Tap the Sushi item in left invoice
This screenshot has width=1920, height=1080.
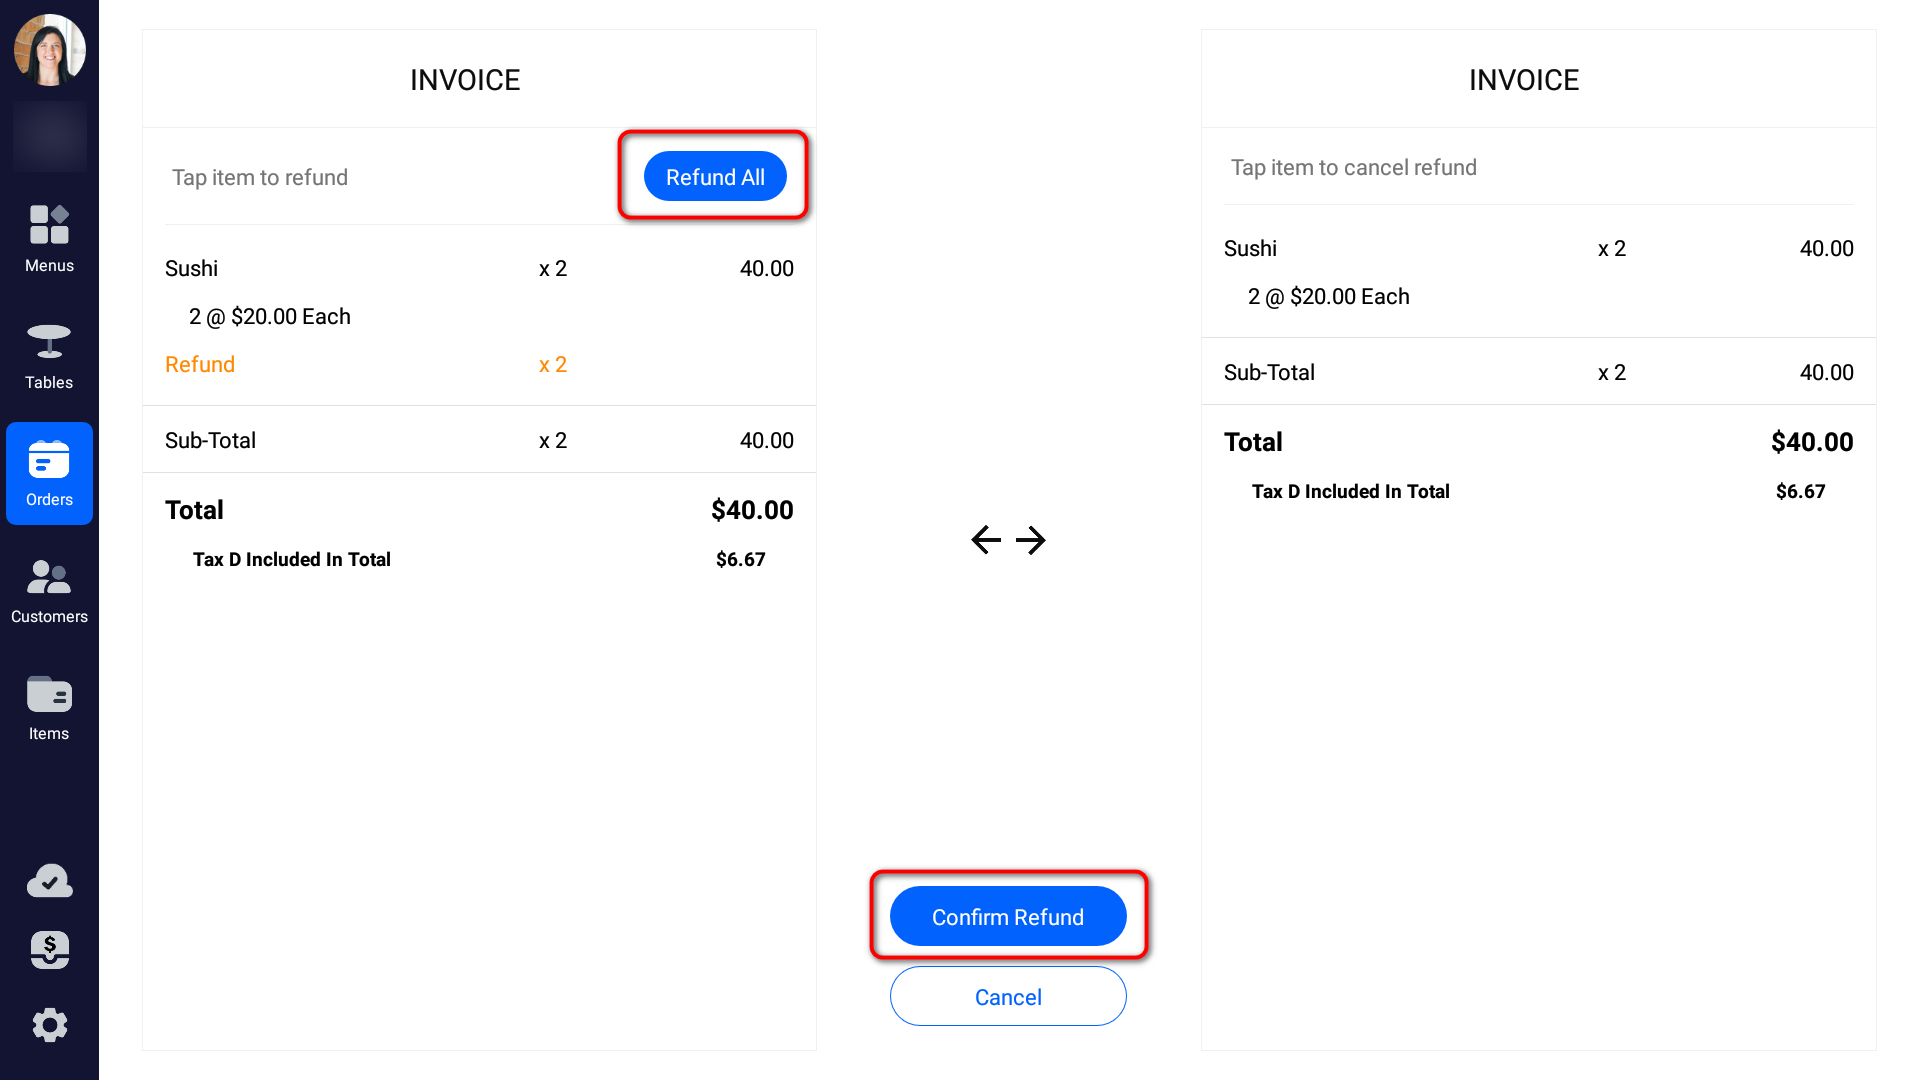[x=479, y=268]
